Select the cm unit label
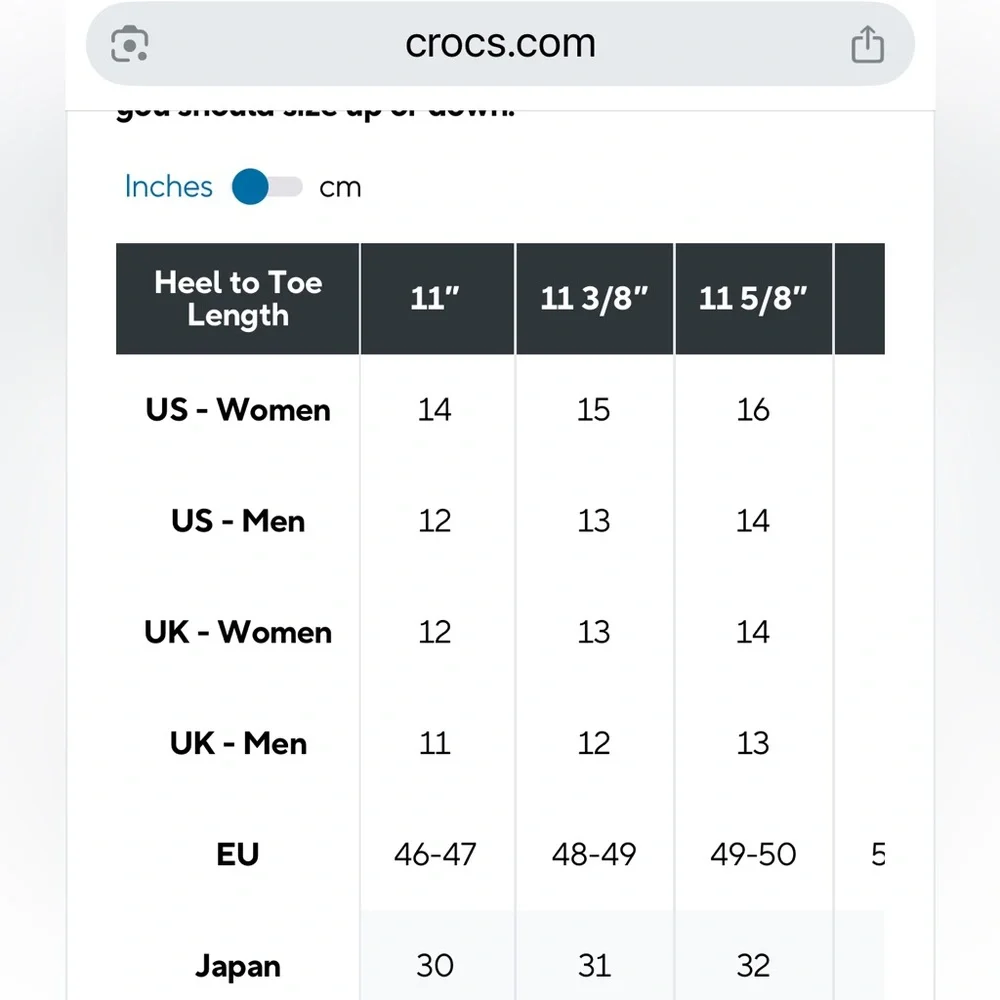The width and height of the screenshot is (1000, 1000). (340, 188)
